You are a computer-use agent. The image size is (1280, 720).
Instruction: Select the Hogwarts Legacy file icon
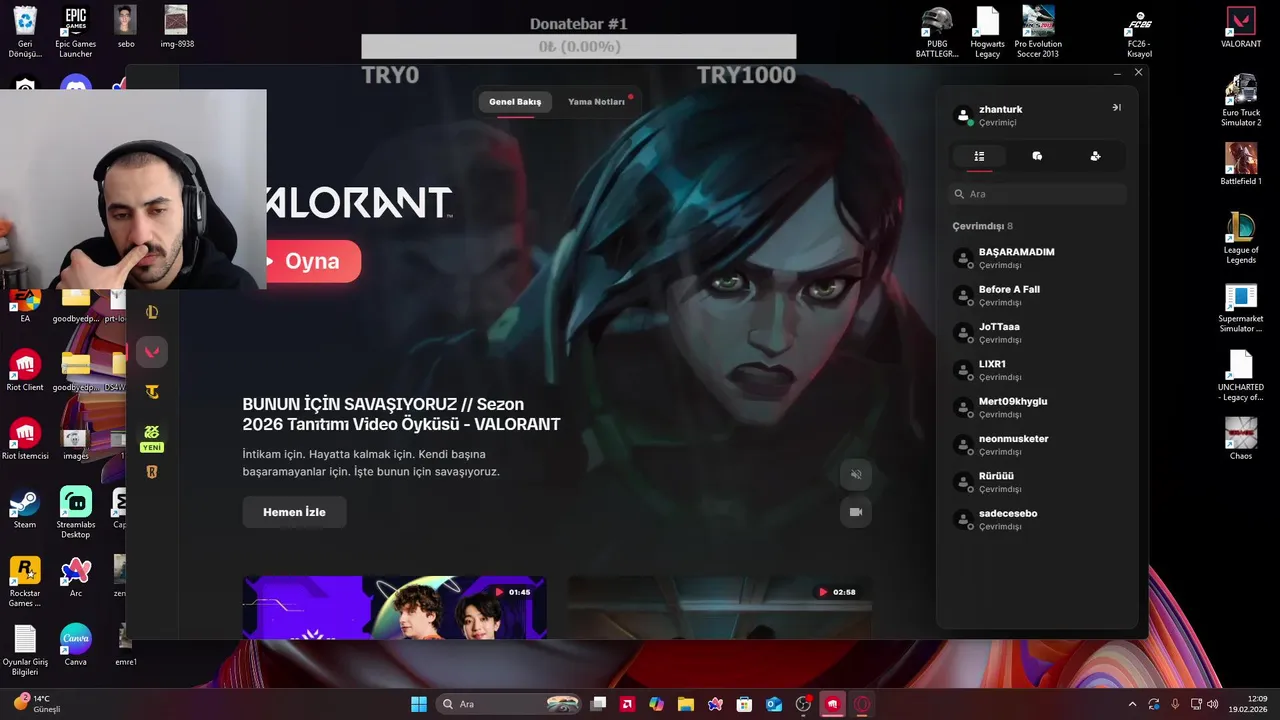click(x=987, y=33)
